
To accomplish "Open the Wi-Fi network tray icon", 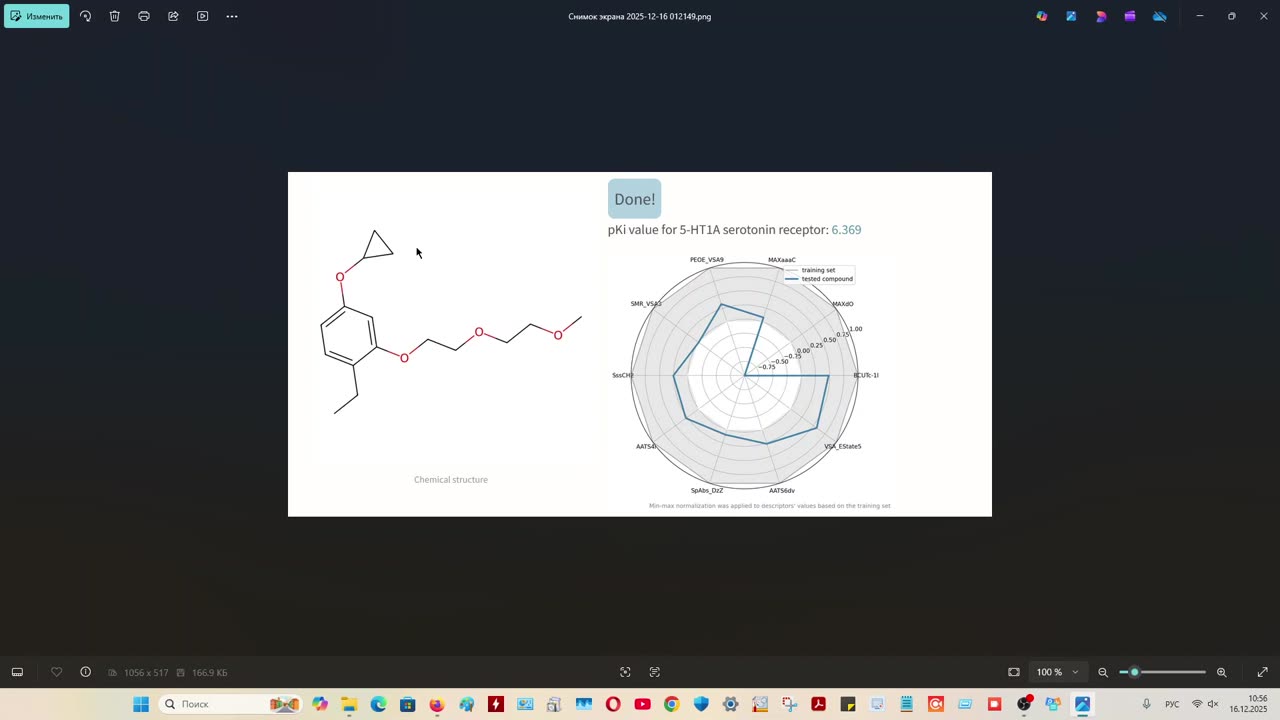I will 1197,704.
